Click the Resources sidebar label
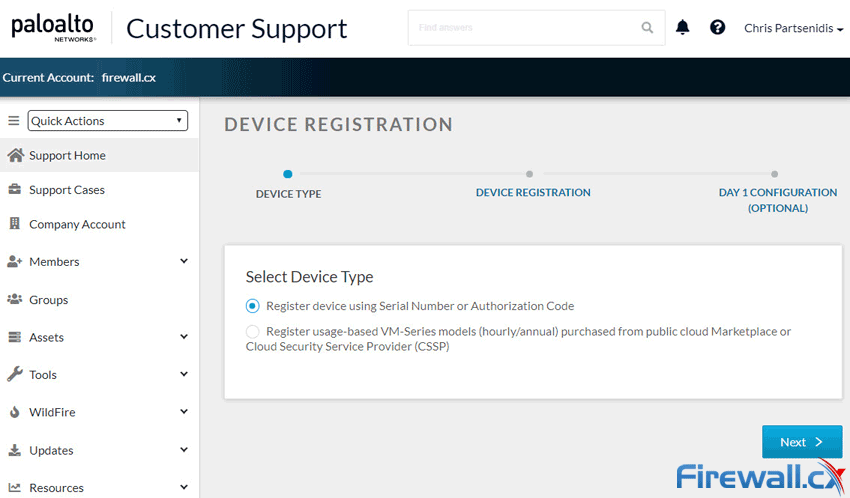 pos(56,488)
